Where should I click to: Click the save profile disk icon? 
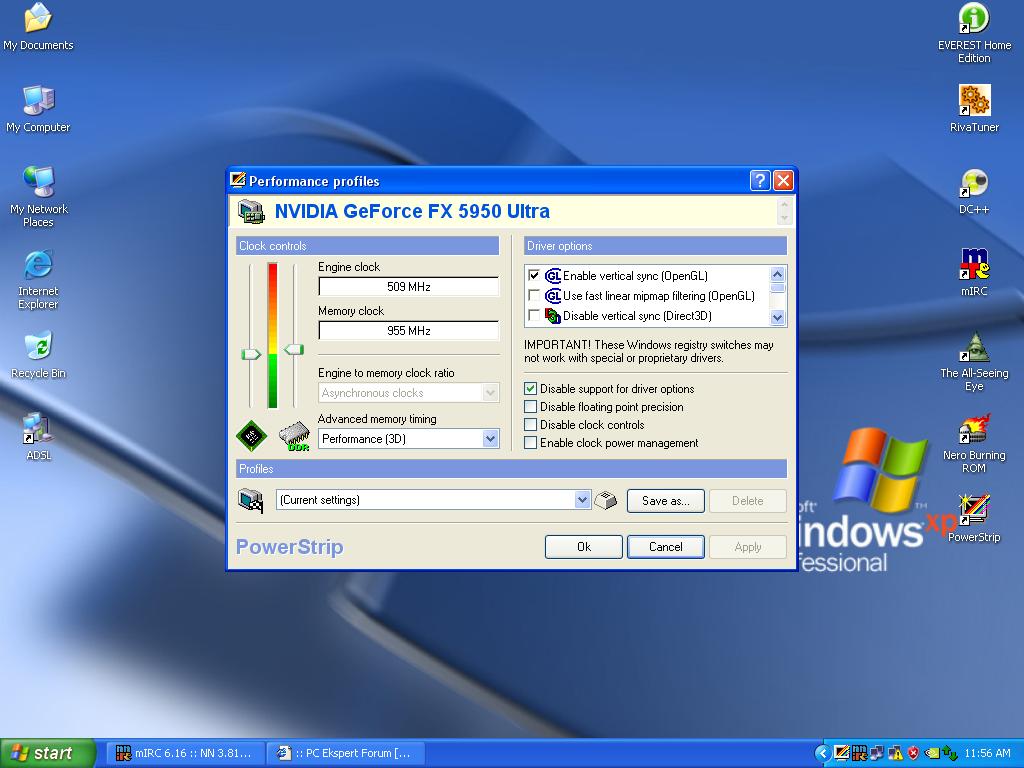(606, 500)
